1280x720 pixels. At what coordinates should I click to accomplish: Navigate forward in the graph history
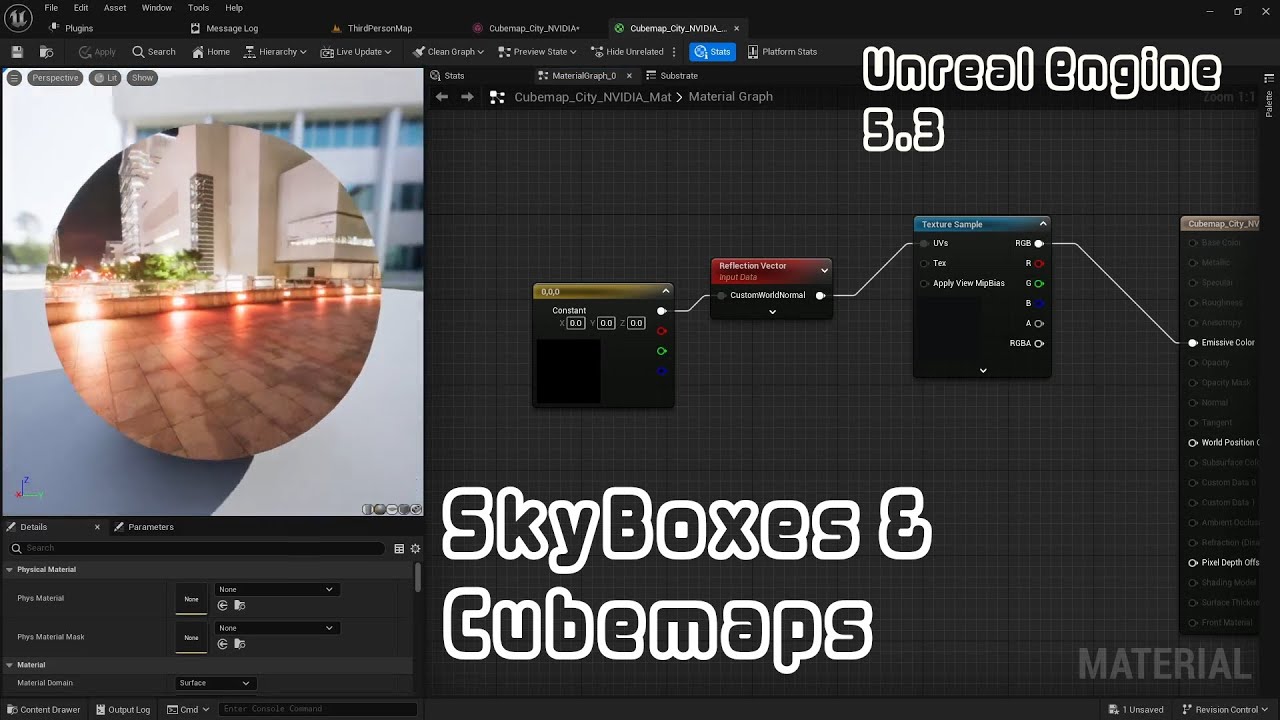(x=467, y=97)
